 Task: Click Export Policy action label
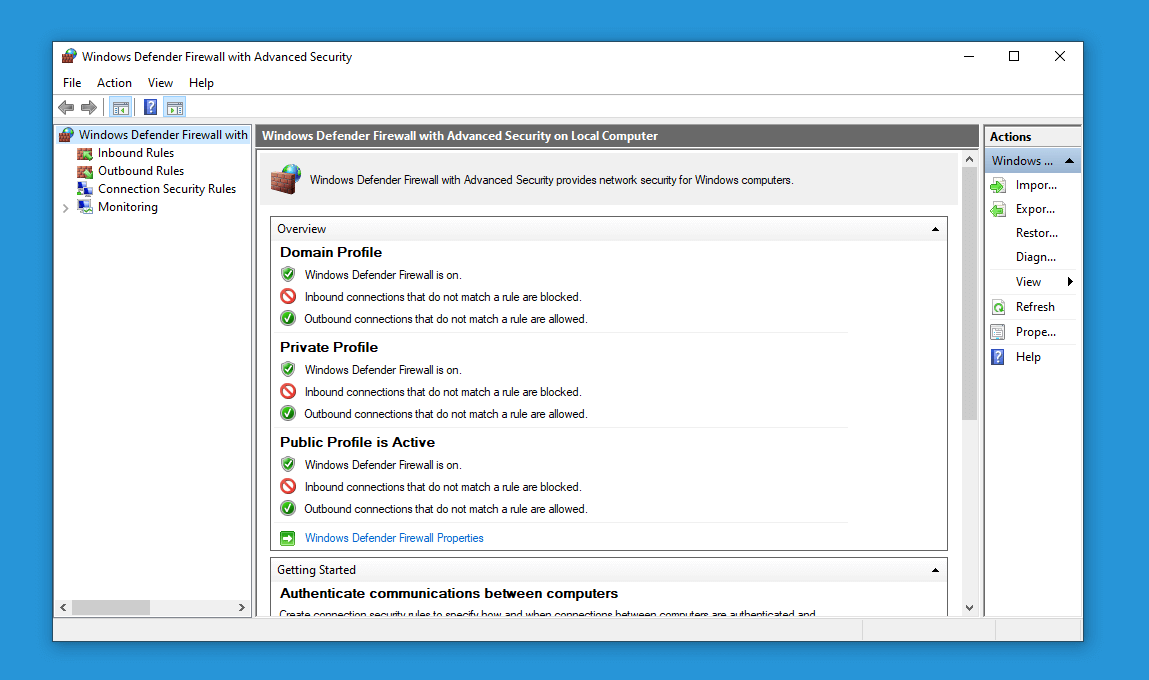[1035, 210]
